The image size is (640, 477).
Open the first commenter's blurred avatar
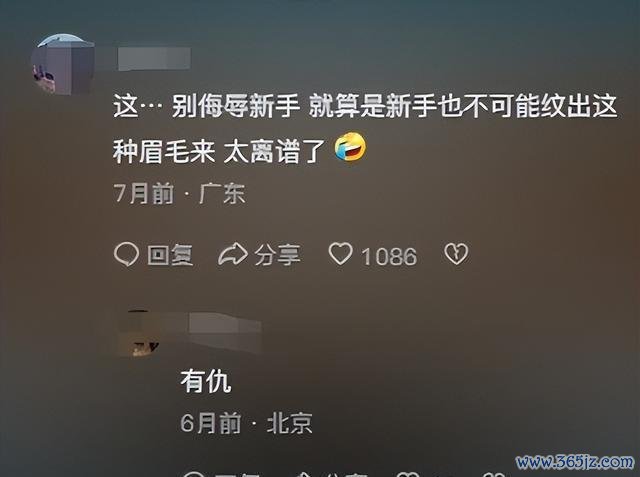coord(63,64)
